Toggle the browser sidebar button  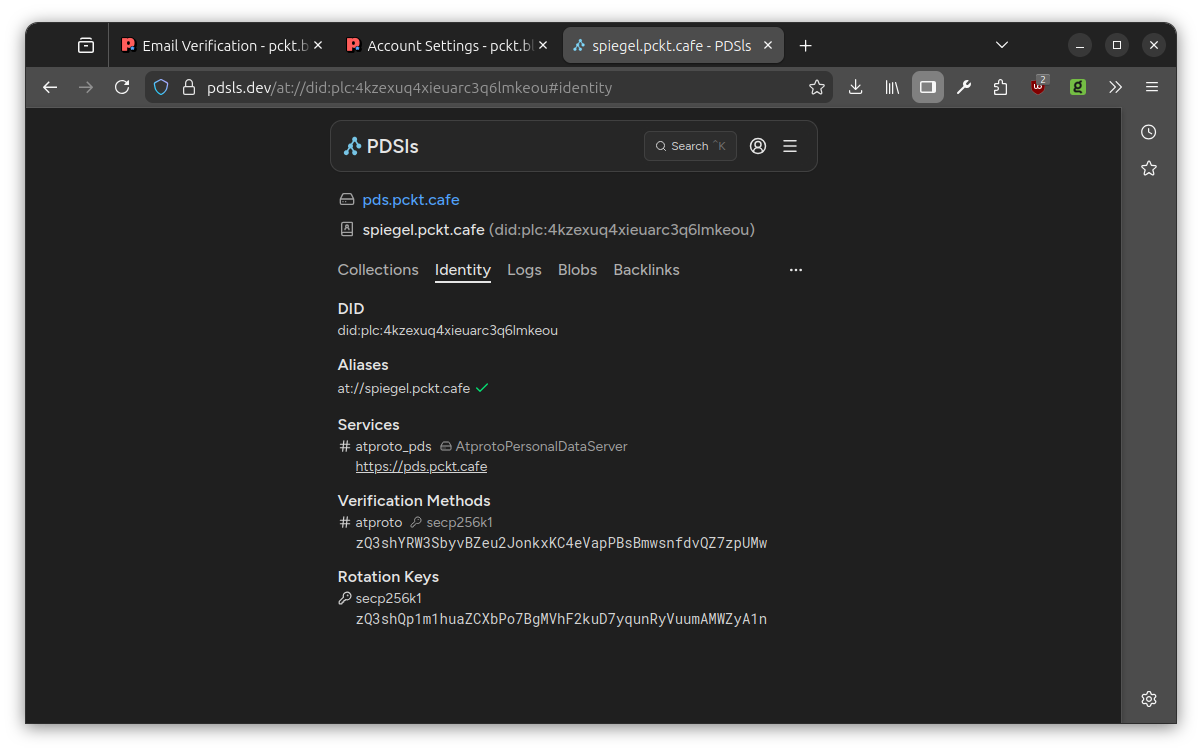(927, 87)
